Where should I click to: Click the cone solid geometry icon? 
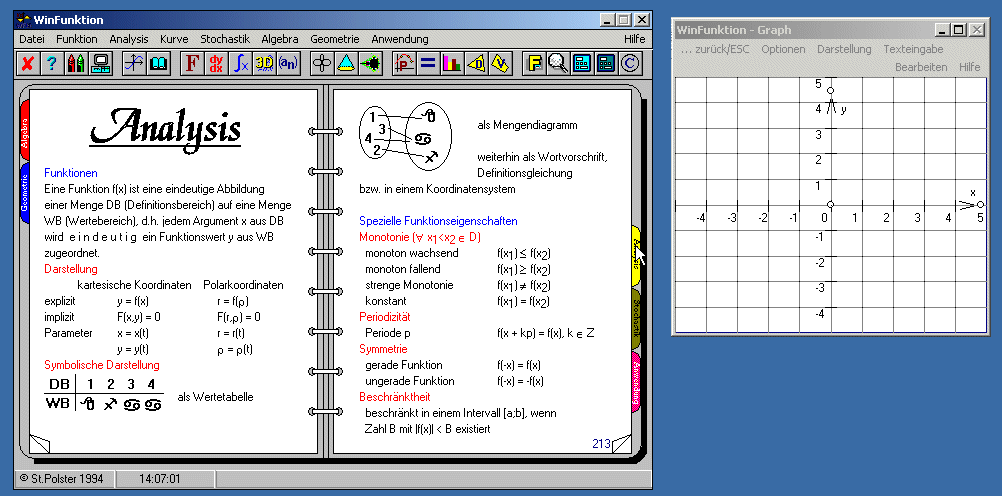click(346, 63)
